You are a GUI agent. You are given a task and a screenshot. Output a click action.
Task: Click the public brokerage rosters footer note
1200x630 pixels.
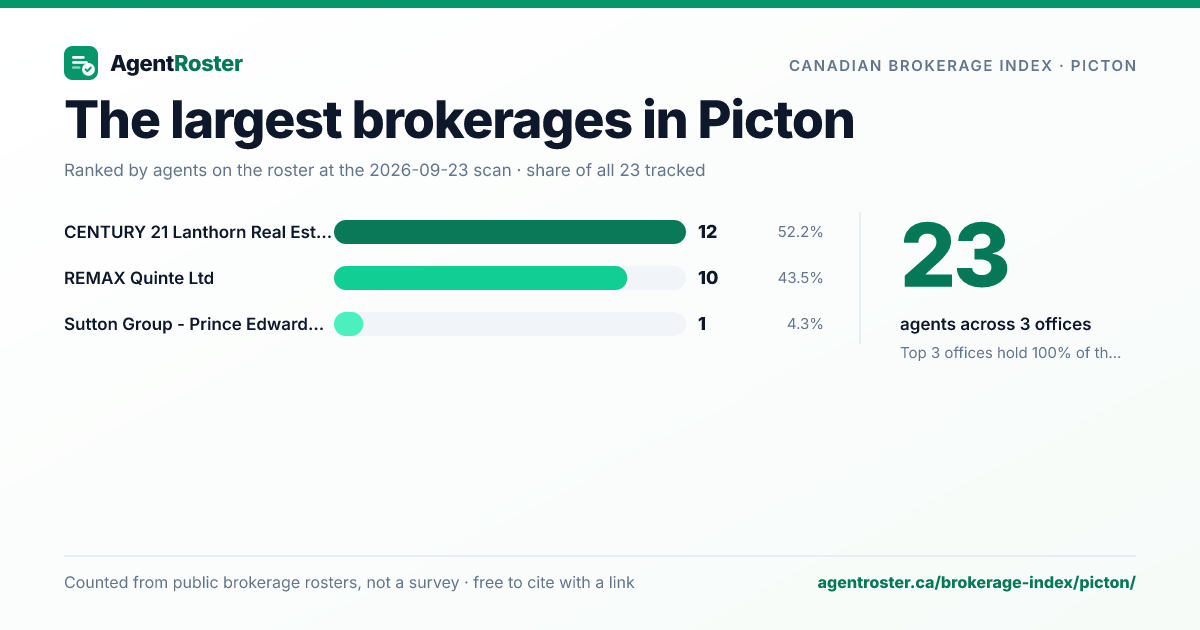pyautogui.click(x=349, y=582)
